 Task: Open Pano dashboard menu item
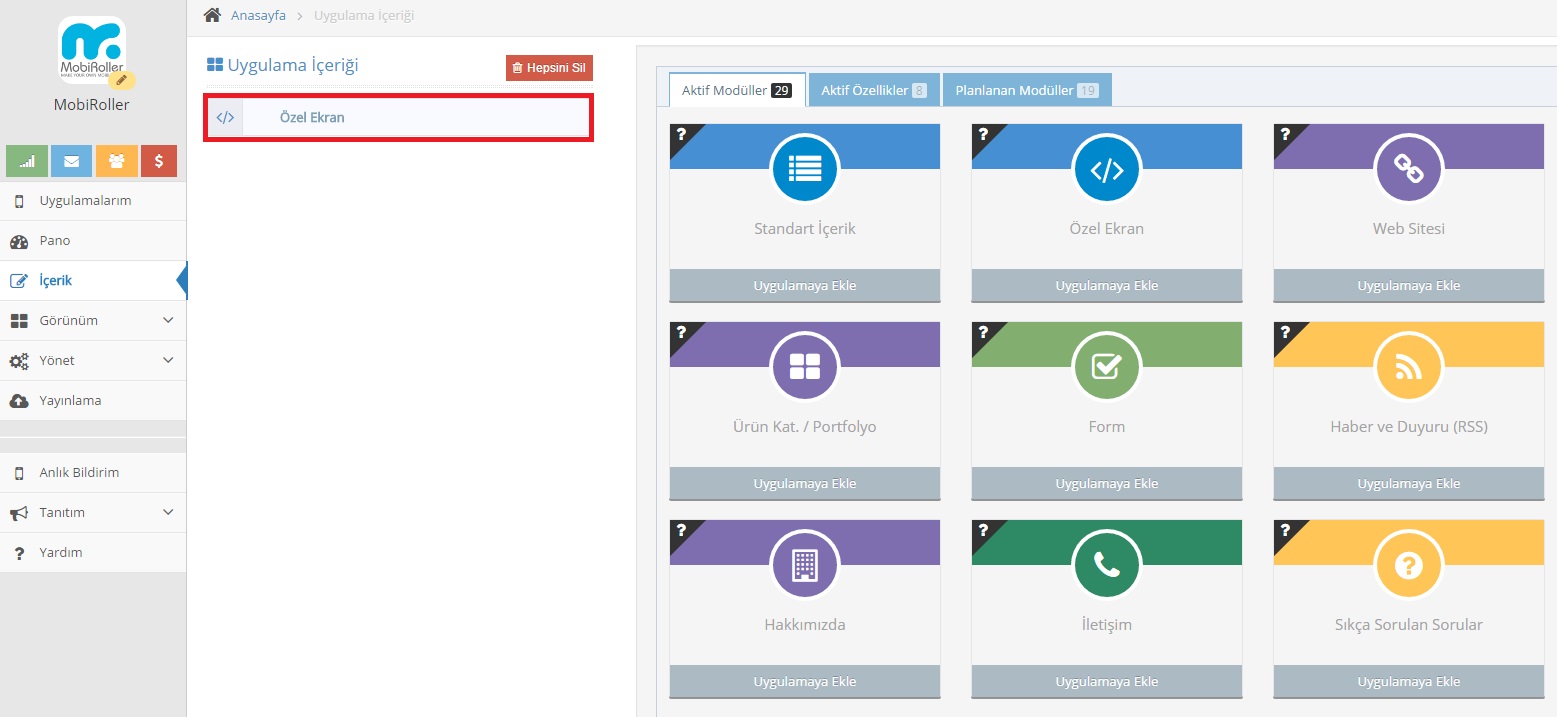pyautogui.click(x=93, y=241)
